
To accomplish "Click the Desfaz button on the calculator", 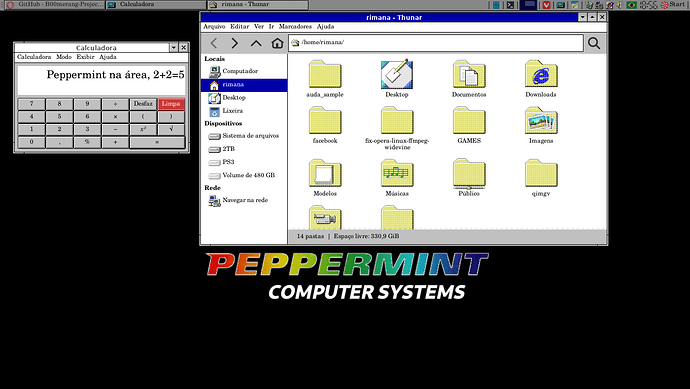I will click(x=143, y=104).
